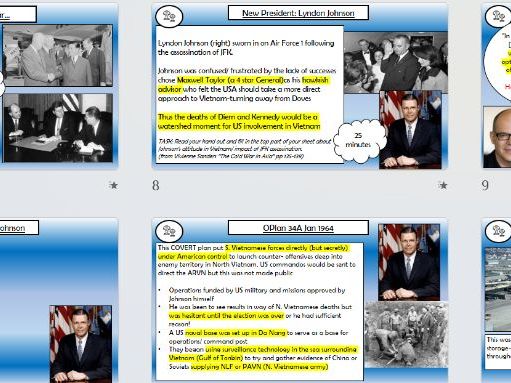Click the slide number 9 label
Image resolution: width=511 pixels, height=383 pixels.
(485, 185)
